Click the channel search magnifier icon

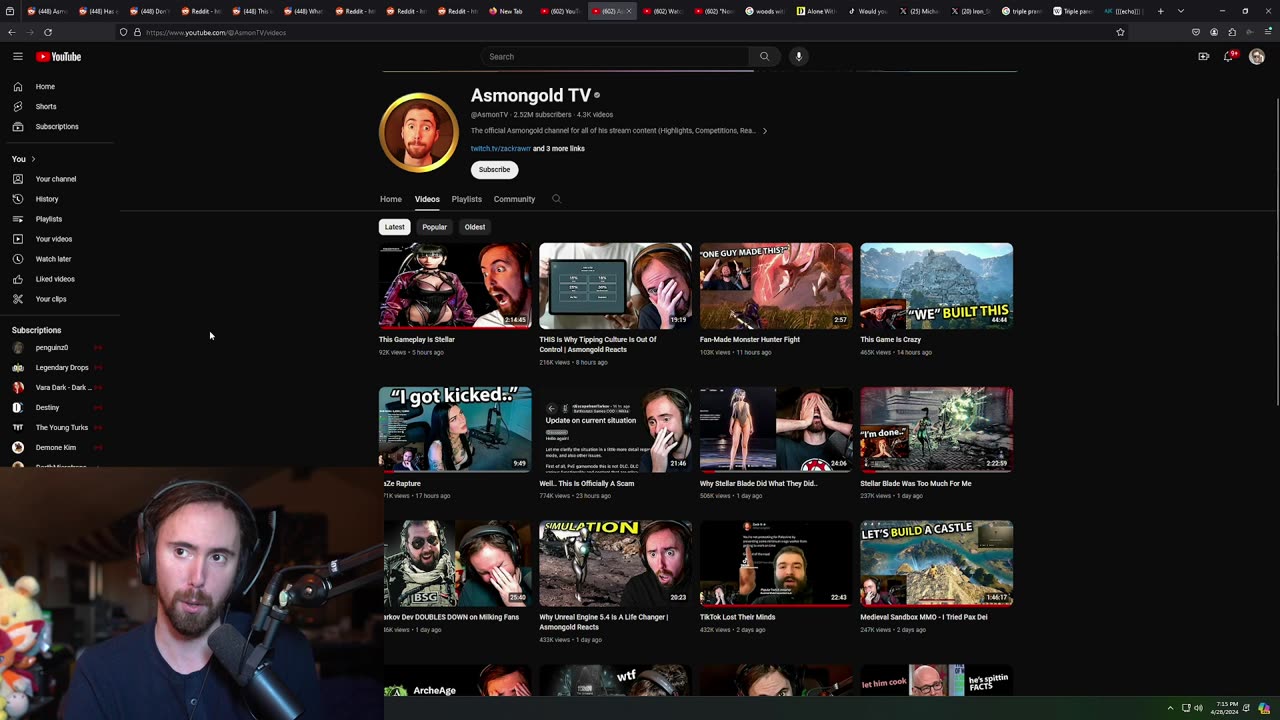click(x=557, y=199)
